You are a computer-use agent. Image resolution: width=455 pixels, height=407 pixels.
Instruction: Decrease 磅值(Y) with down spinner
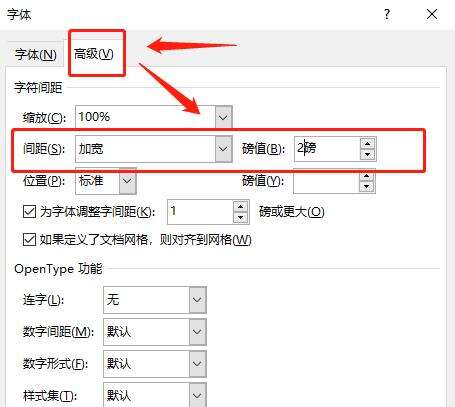[x=367, y=187]
